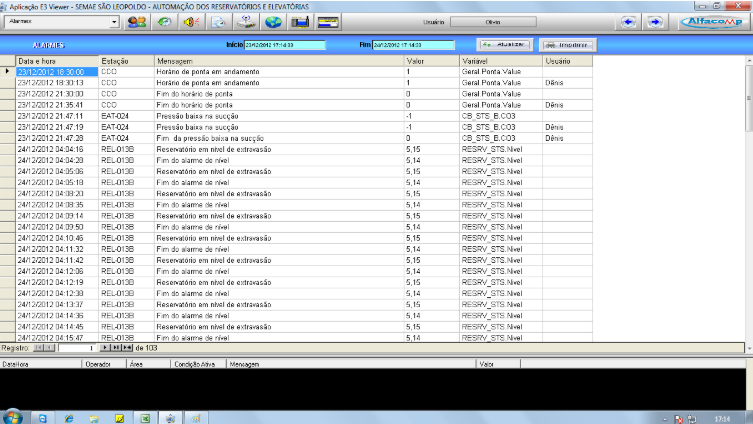Click the alarm speaker mute icon
The image size is (753, 424).
point(192,21)
